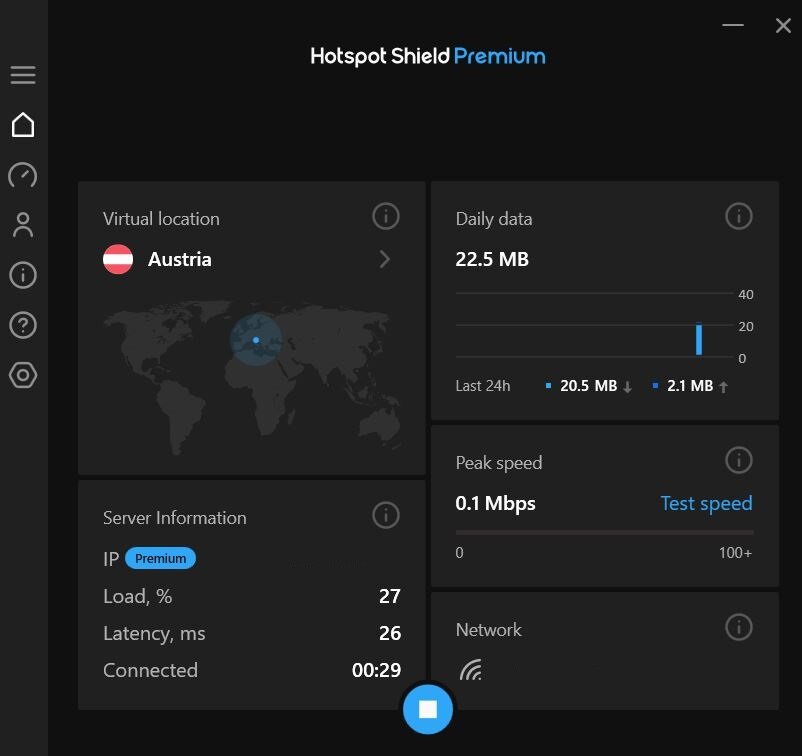Open the speed test gauge icon in the sidebar
The width and height of the screenshot is (802, 756).
23,175
